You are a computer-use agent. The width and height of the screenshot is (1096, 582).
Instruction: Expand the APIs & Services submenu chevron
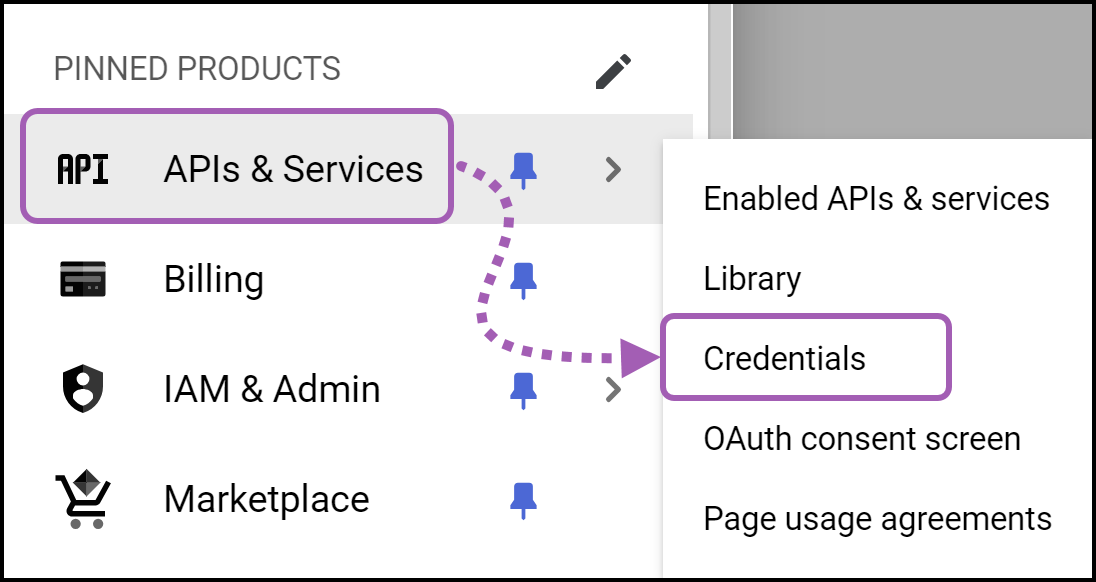pos(613,169)
